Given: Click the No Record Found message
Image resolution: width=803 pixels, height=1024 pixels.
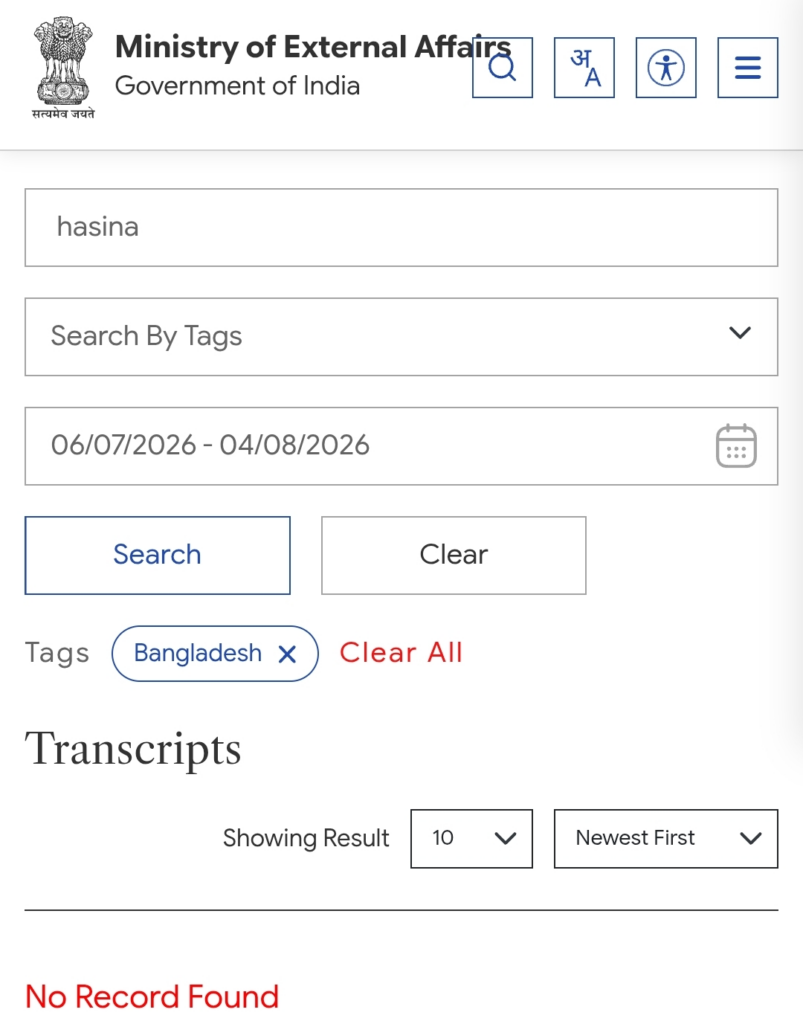Looking at the screenshot, I should (x=152, y=997).
